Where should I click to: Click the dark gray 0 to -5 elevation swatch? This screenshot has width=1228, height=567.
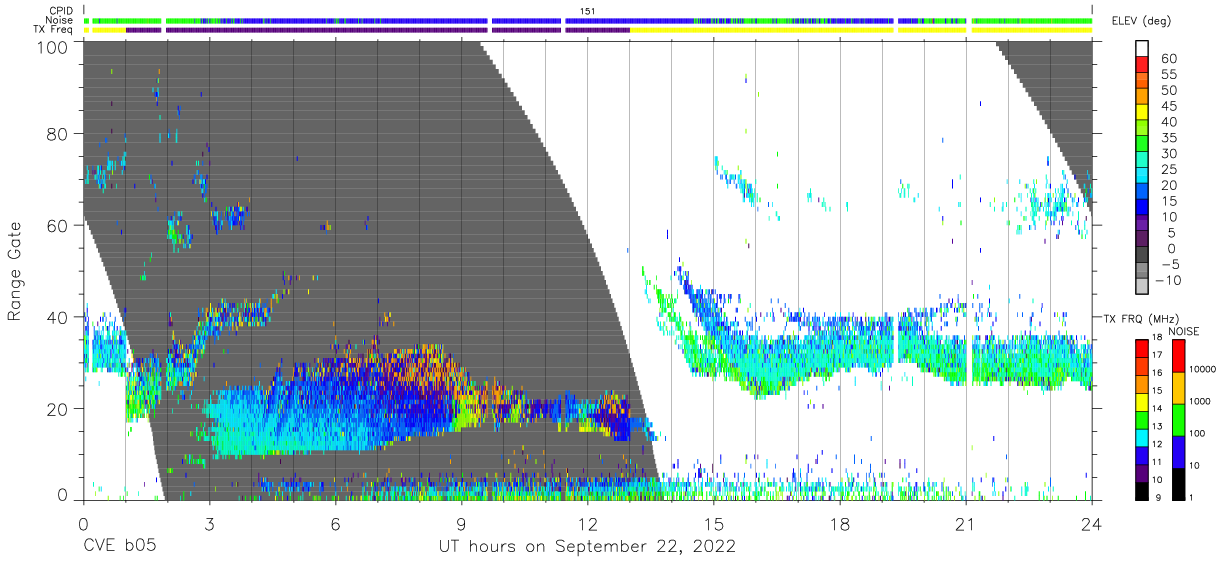pyautogui.click(x=1144, y=256)
